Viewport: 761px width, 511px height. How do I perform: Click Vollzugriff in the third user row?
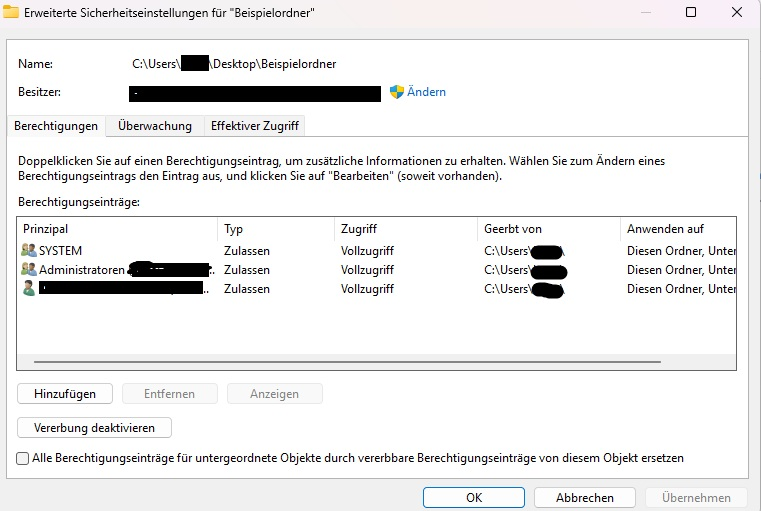(367, 289)
